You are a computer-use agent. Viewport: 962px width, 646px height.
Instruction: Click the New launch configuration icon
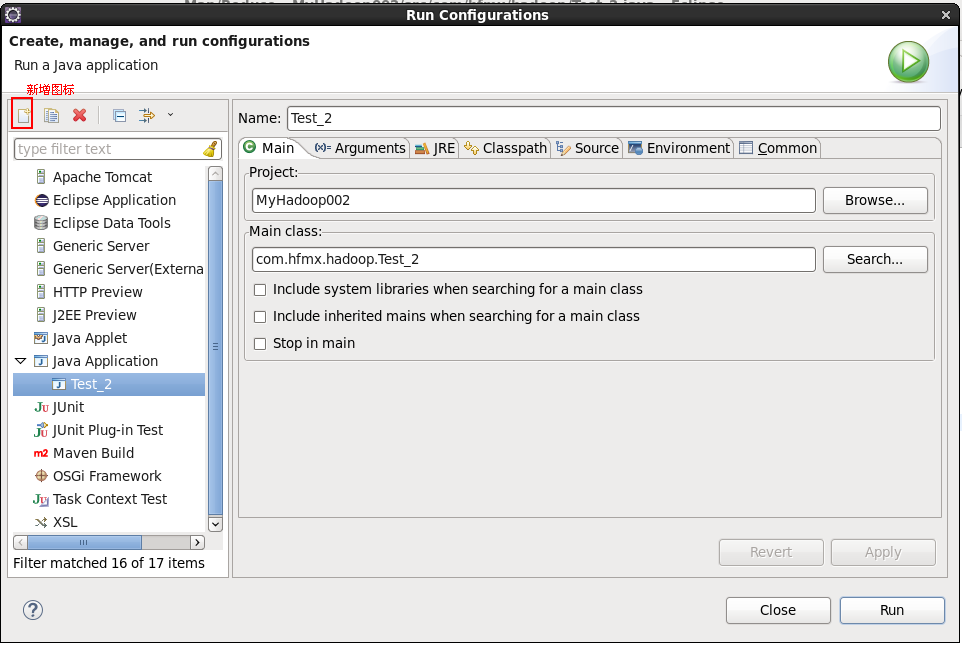(x=23, y=115)
